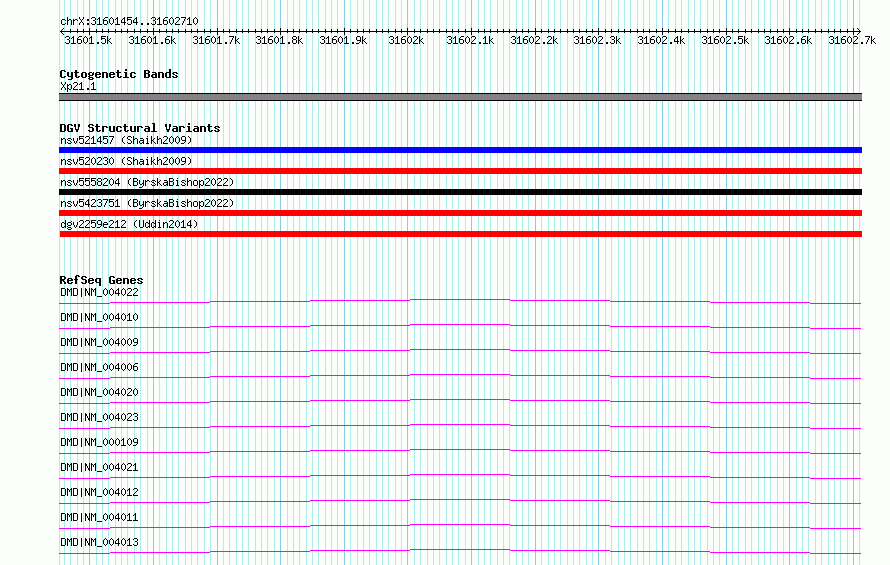The width and height of the screenshot is (890, 565).
Task: Click the 31601.6k ruler label
Action: [x=152, y=40]
